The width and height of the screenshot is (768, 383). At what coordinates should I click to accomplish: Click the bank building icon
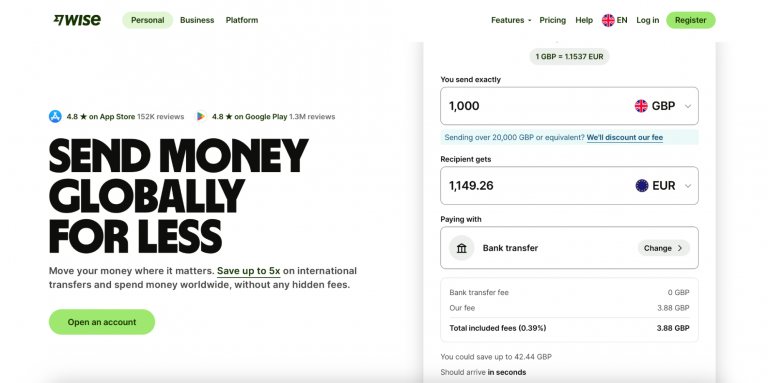pos(461,248)
